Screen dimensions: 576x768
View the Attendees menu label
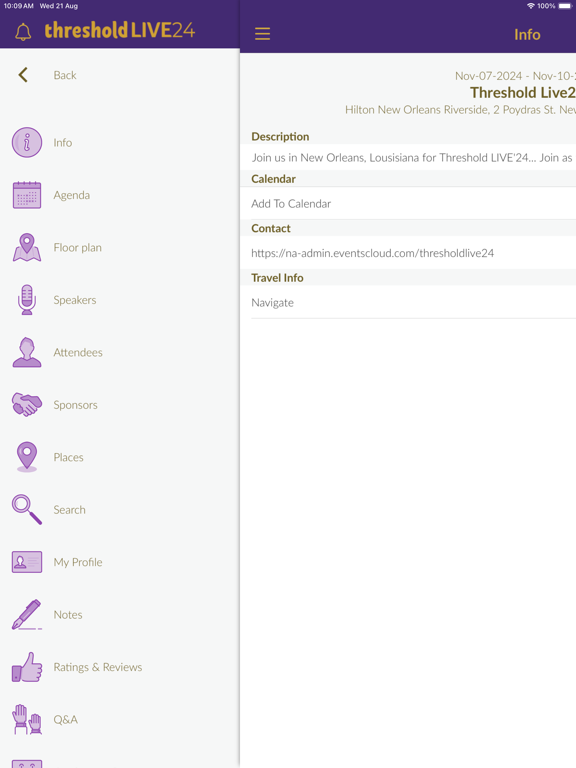pos(78,352)
